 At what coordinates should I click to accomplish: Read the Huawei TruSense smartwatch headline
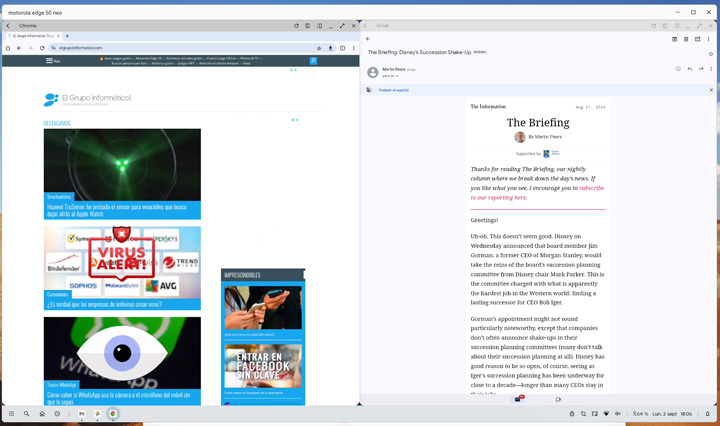click(117, 210)
